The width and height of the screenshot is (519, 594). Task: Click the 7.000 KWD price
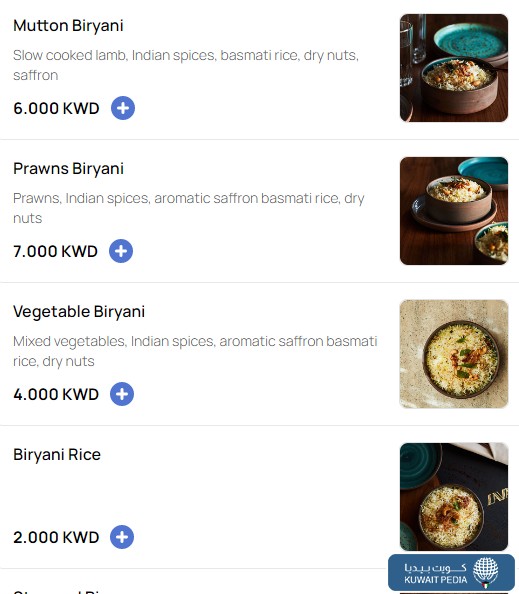[55, 251]
